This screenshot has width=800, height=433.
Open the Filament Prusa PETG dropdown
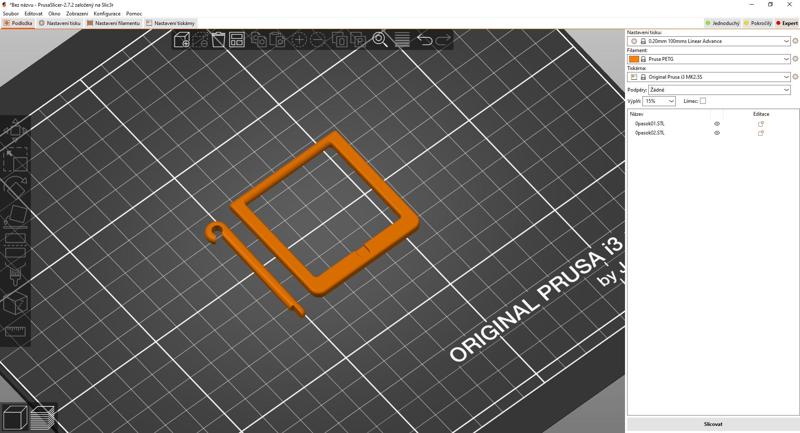(x=709, y=59)
